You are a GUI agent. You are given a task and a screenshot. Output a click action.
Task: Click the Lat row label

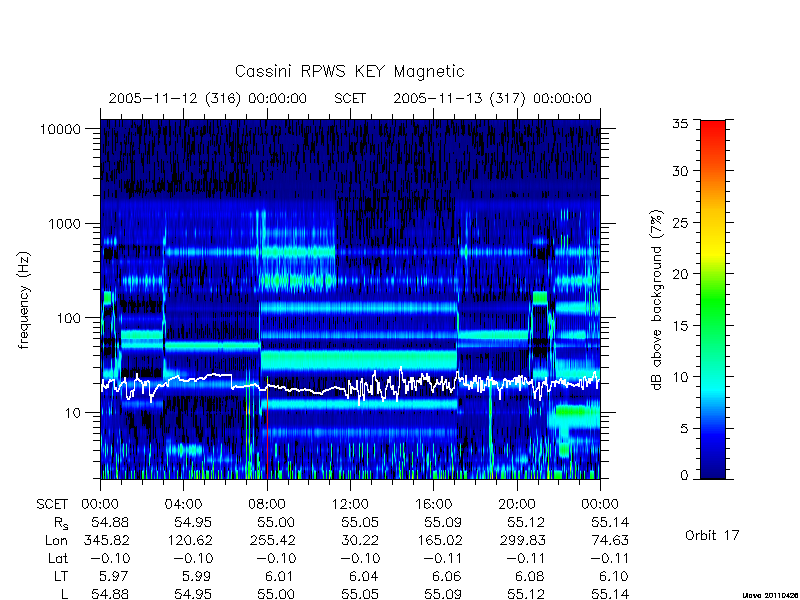point(58,558)
